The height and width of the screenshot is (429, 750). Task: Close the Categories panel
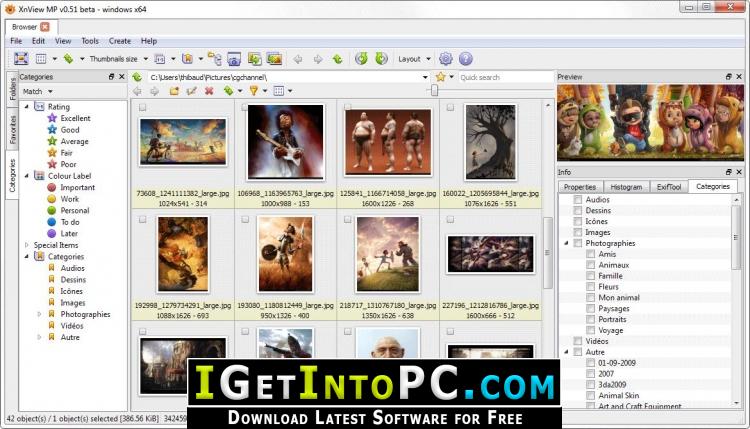click(x=121, y=77)
